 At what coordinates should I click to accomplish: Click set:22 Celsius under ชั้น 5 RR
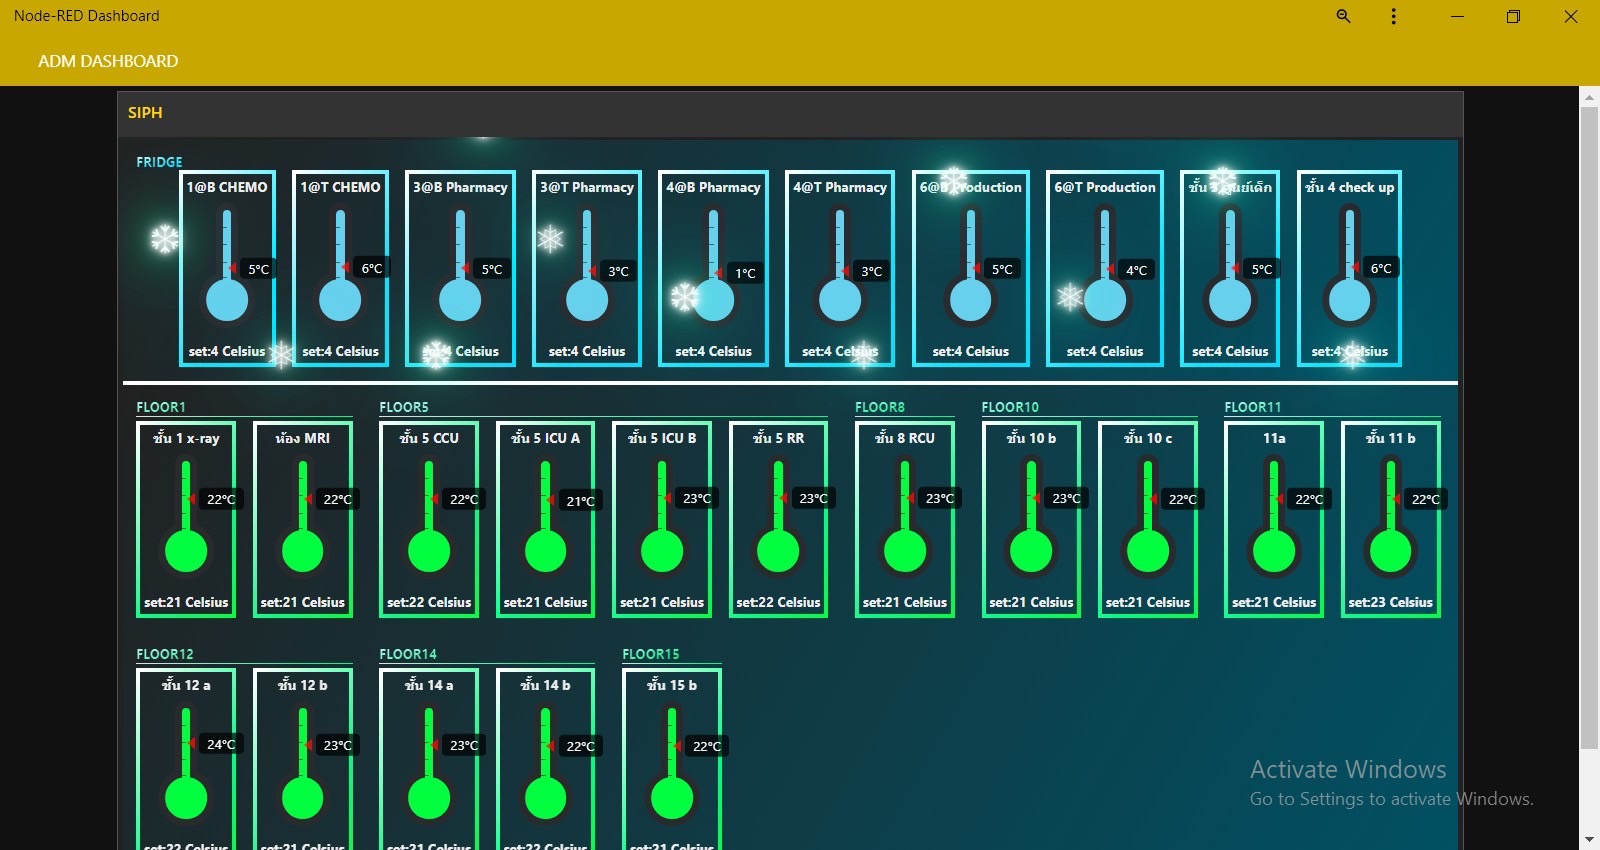(x=778, y=603)
